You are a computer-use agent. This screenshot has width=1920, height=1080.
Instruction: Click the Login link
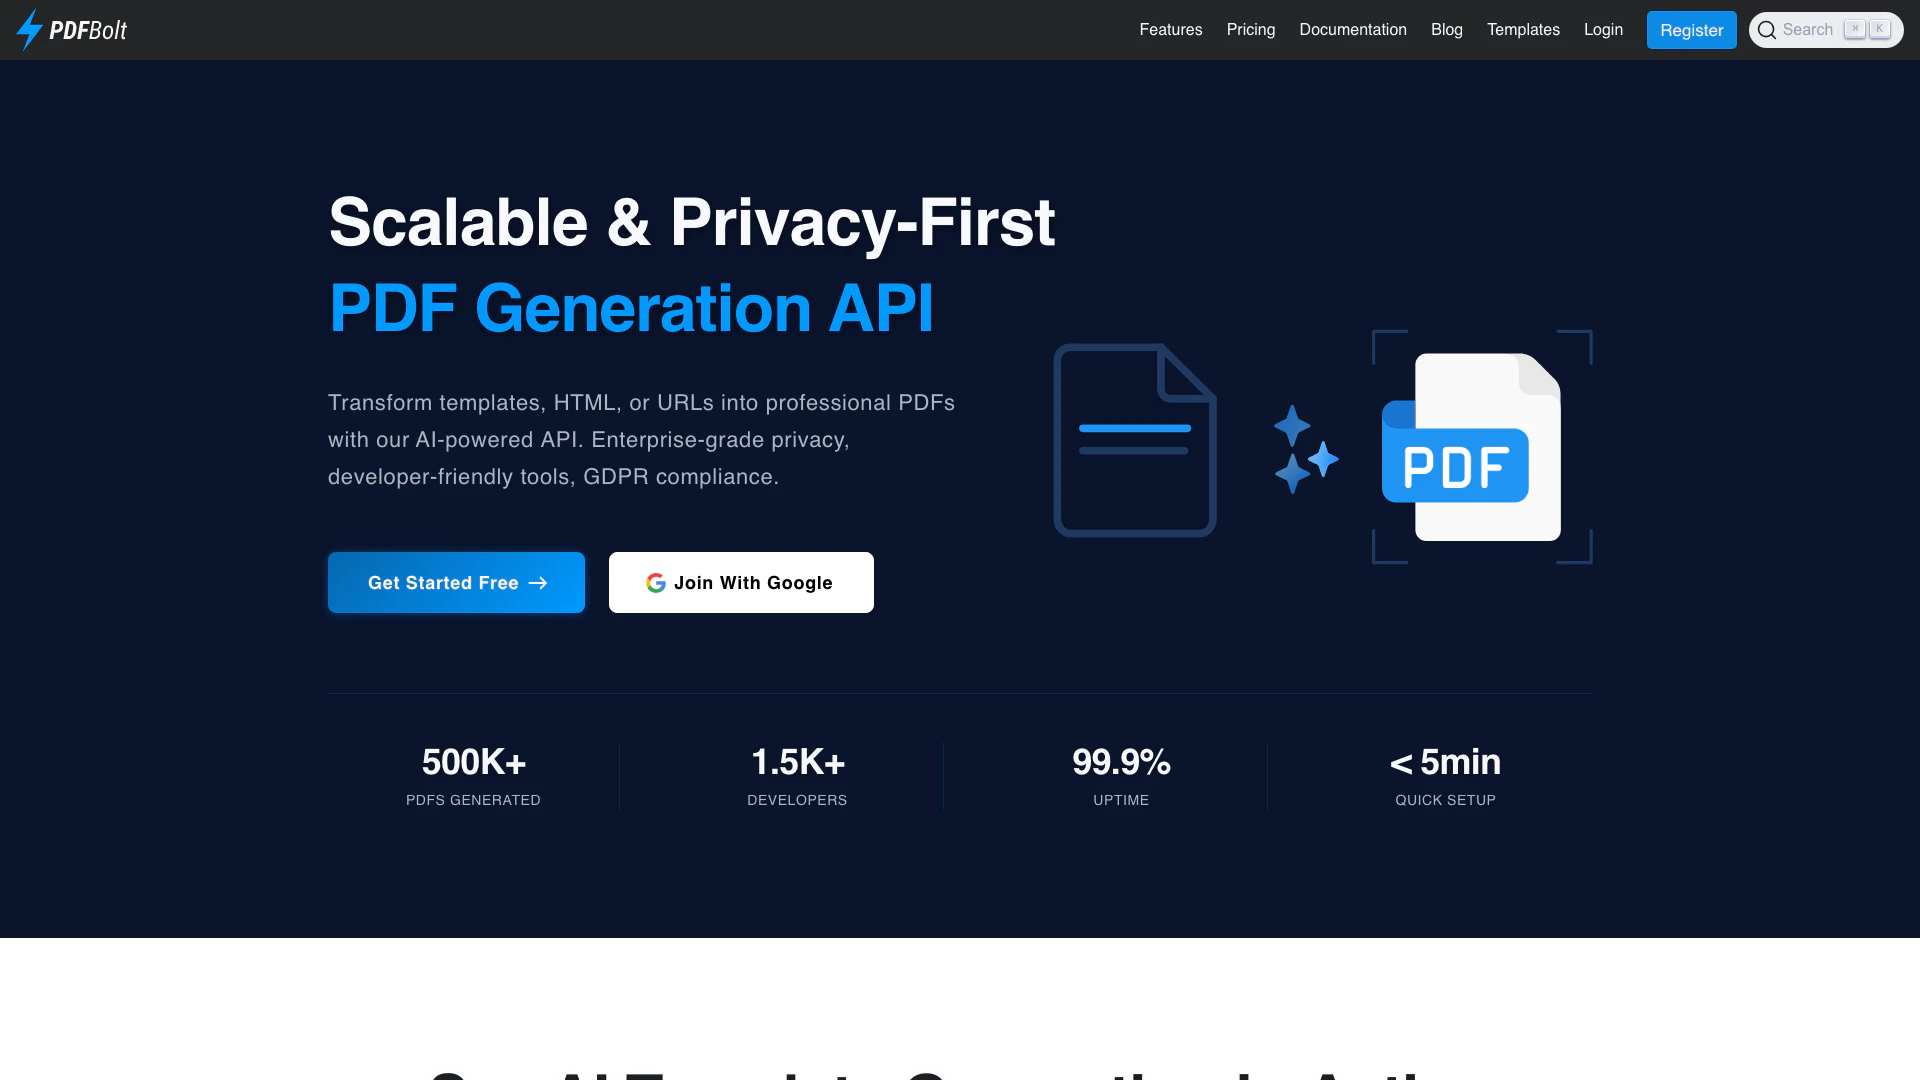tap(1602, 30)
